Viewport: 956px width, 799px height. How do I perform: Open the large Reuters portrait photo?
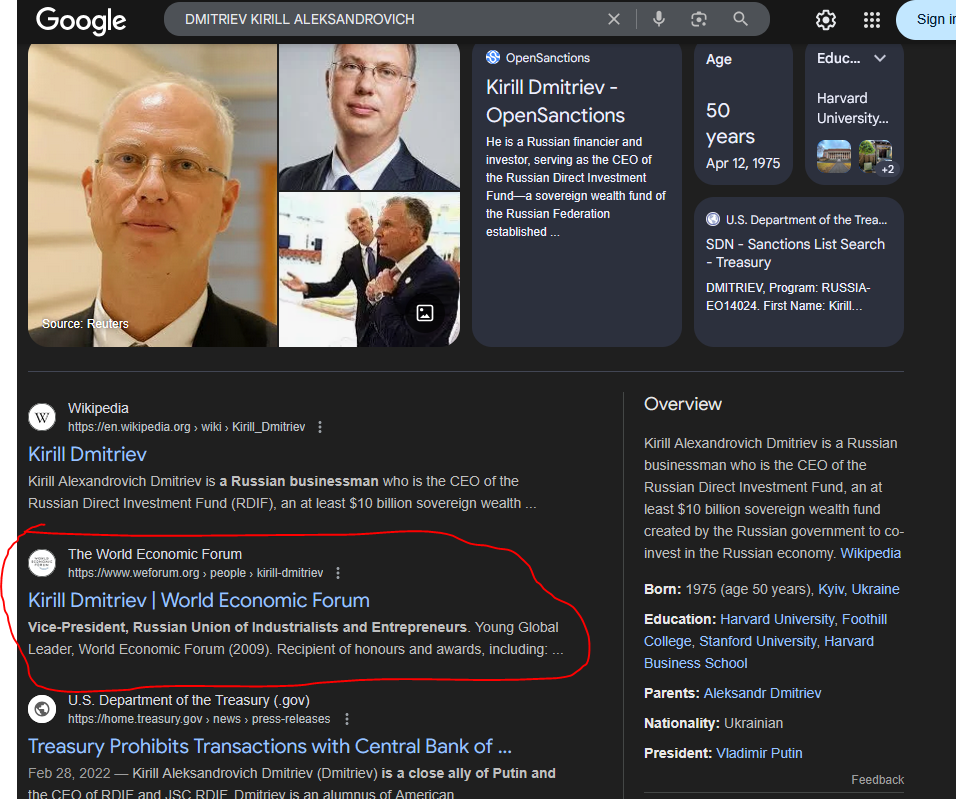(x=152, y=195)
